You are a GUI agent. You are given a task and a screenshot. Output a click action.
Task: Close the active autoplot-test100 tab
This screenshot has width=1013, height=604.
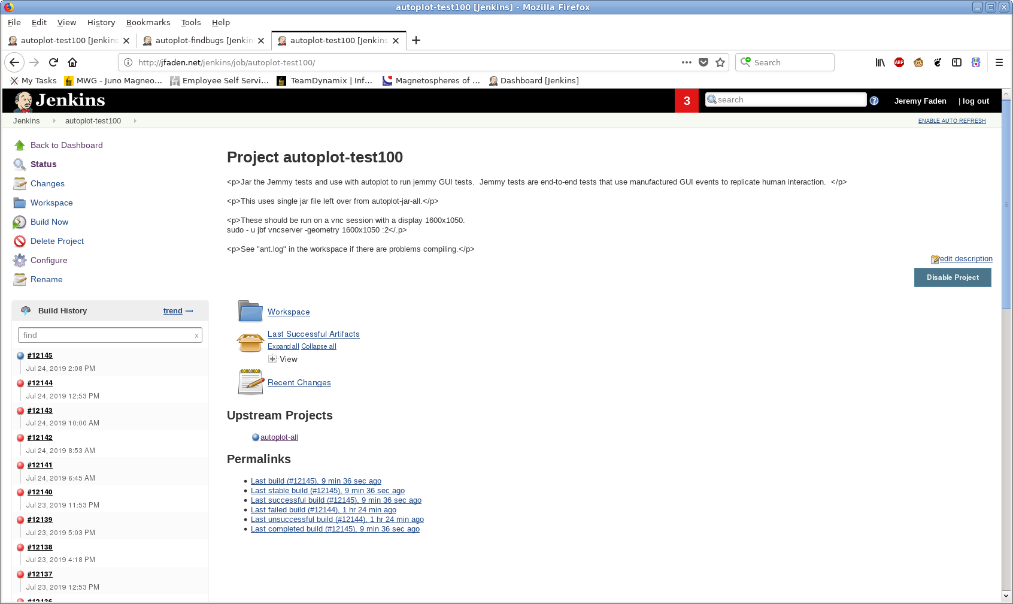tap(395, 40)
